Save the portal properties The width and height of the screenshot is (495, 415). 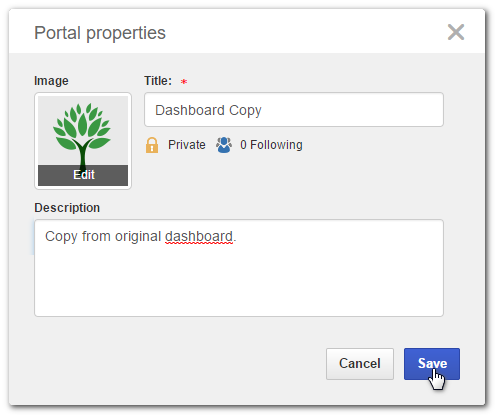[x=432, y=364]
